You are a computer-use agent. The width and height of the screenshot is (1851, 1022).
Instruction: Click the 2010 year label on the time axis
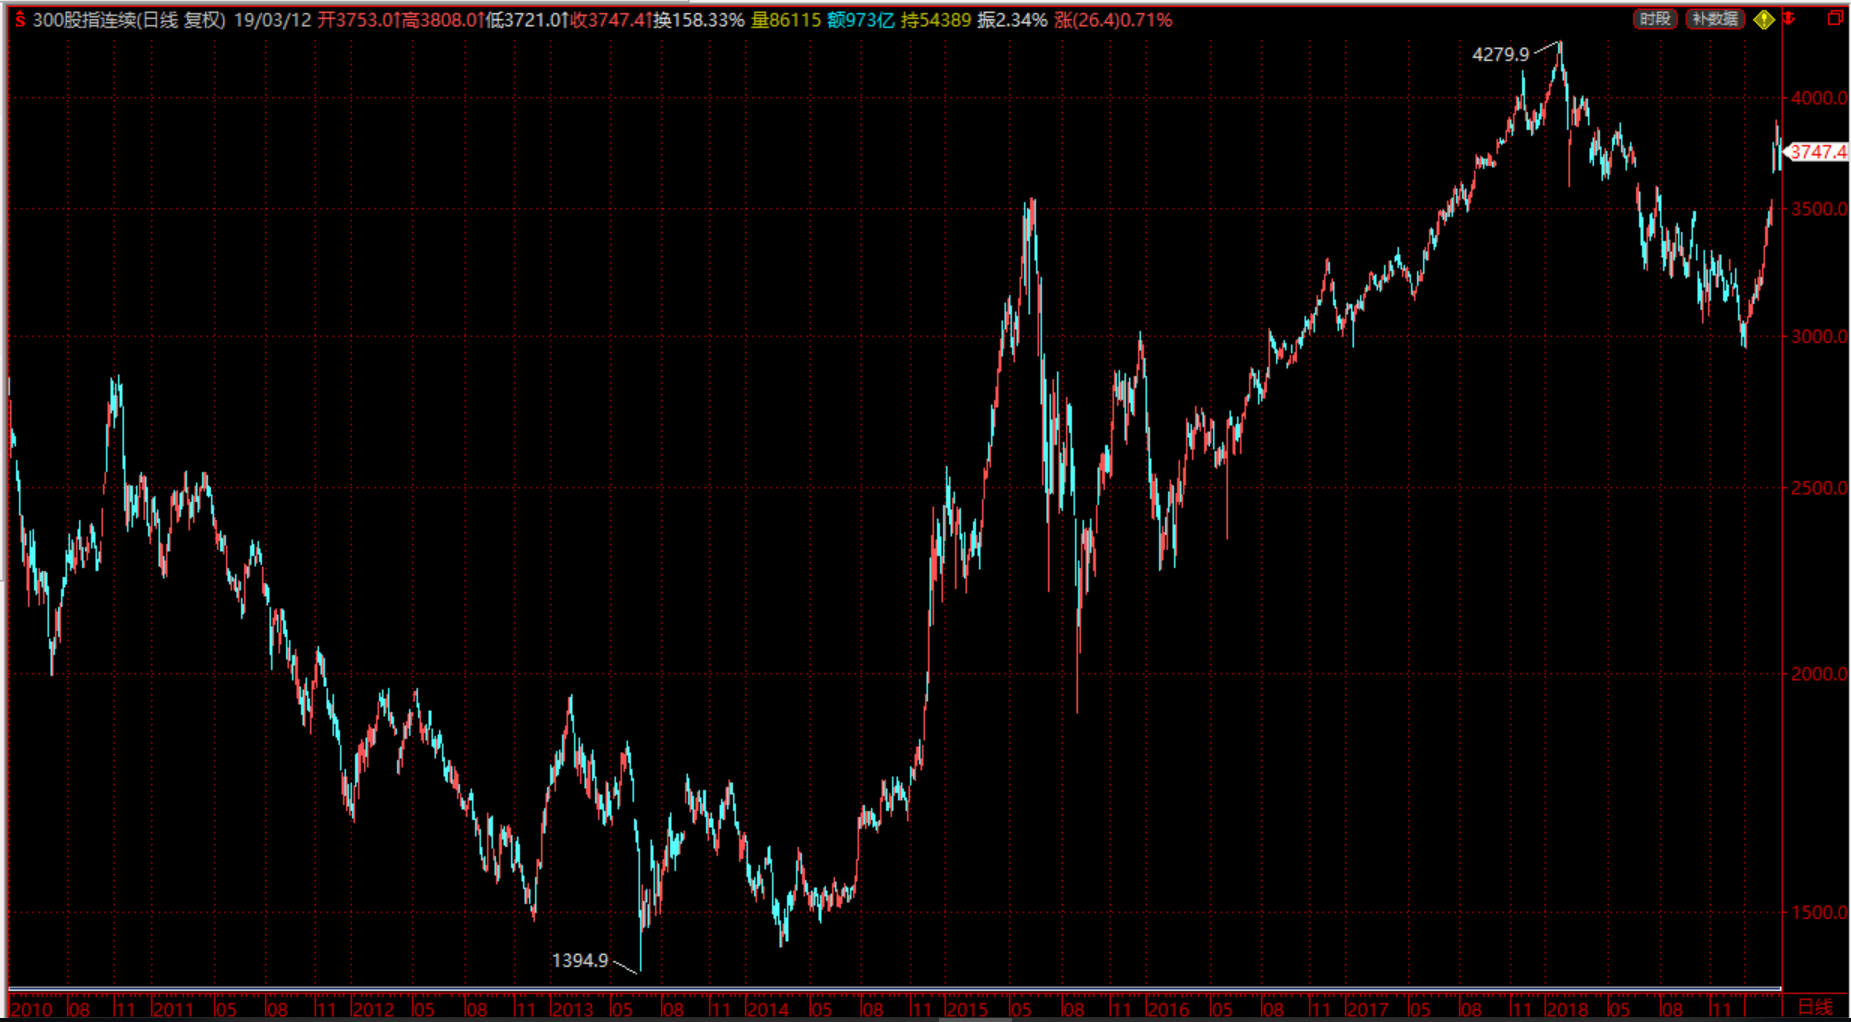pos(31,1009)
